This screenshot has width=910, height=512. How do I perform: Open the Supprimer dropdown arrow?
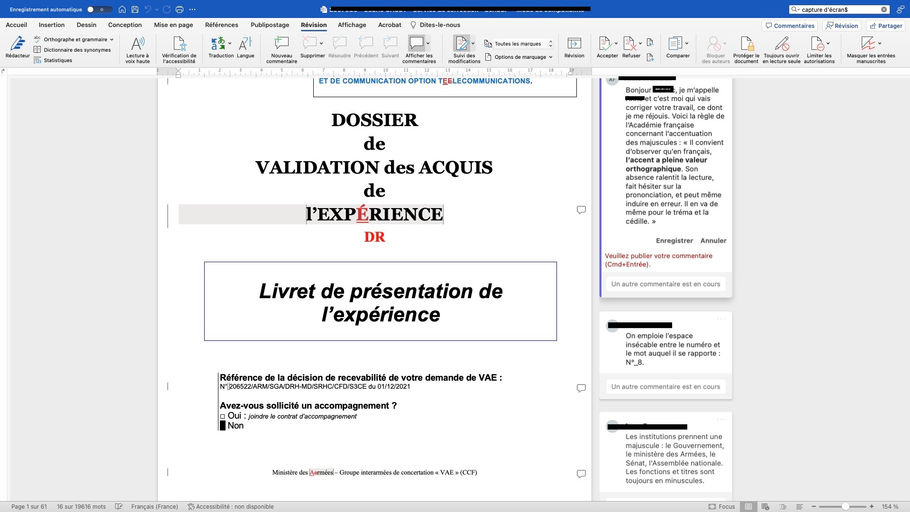(322, 44)
